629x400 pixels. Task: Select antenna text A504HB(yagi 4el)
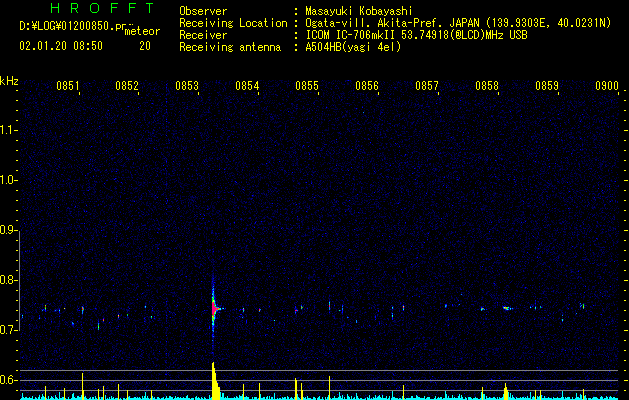point(353,47)
